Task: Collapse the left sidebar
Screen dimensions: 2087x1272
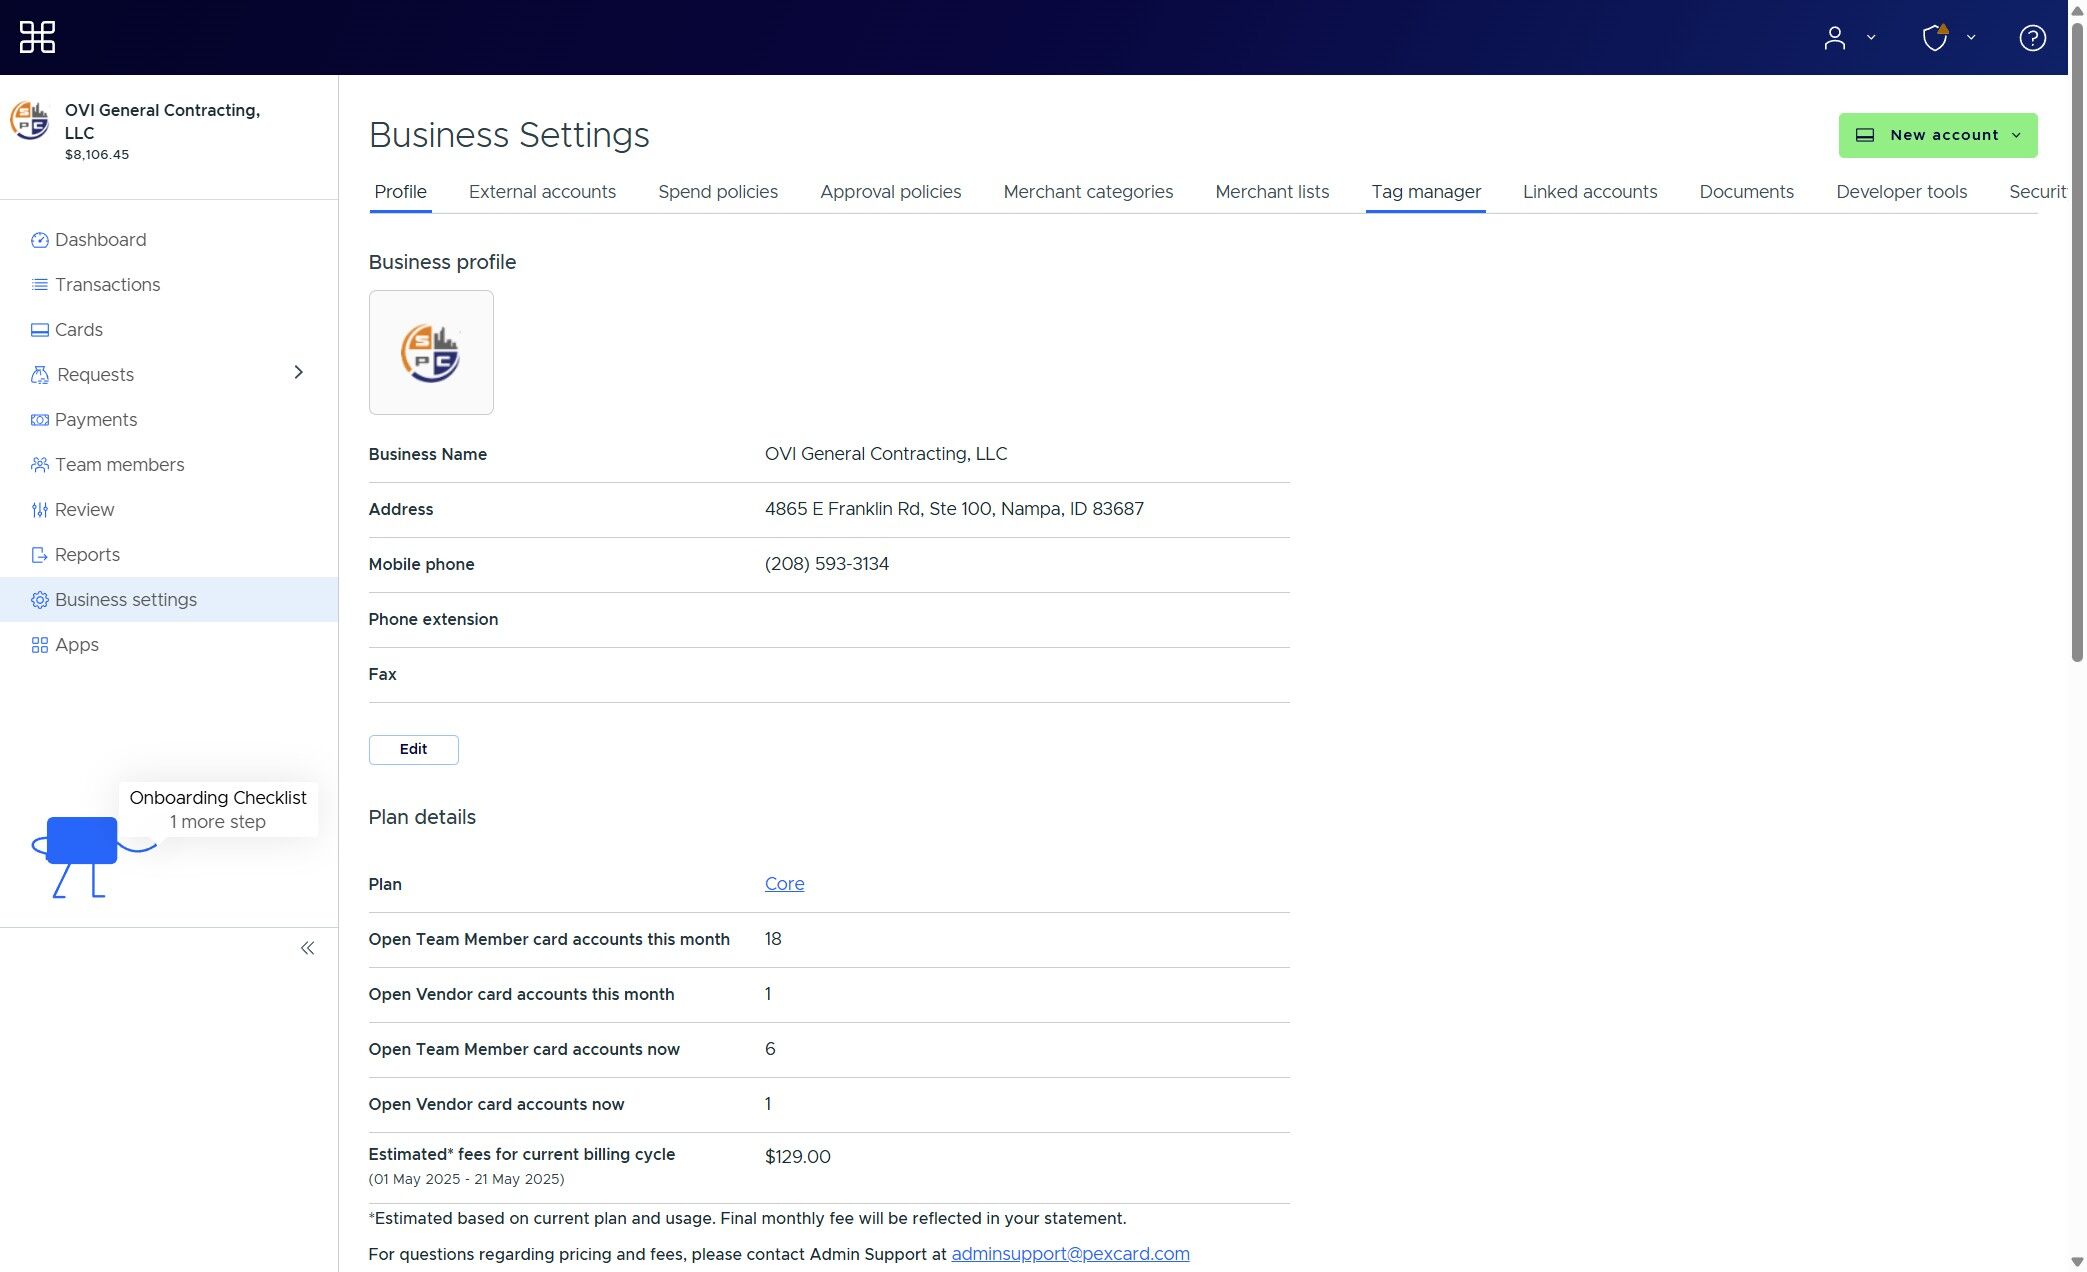Action: click(x=308, y=948)
